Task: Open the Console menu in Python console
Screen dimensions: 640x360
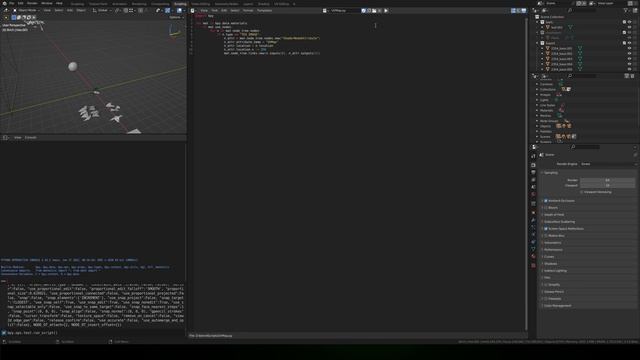Action: 31,138
